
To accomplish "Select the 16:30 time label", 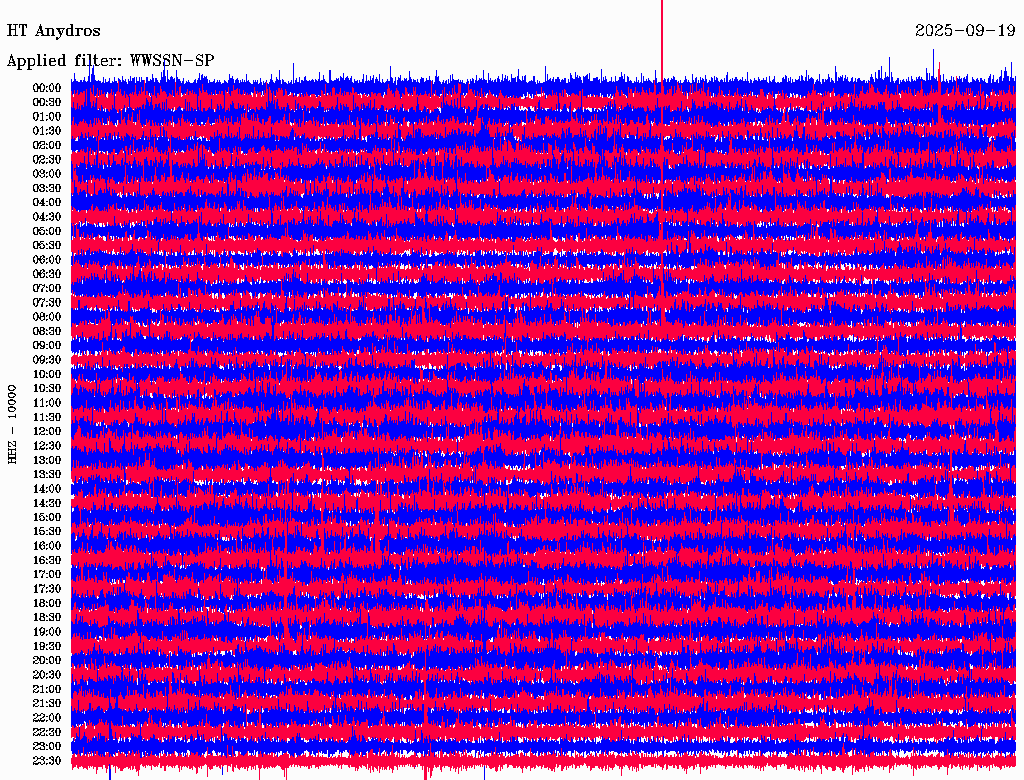I will [x=47, y=560].
